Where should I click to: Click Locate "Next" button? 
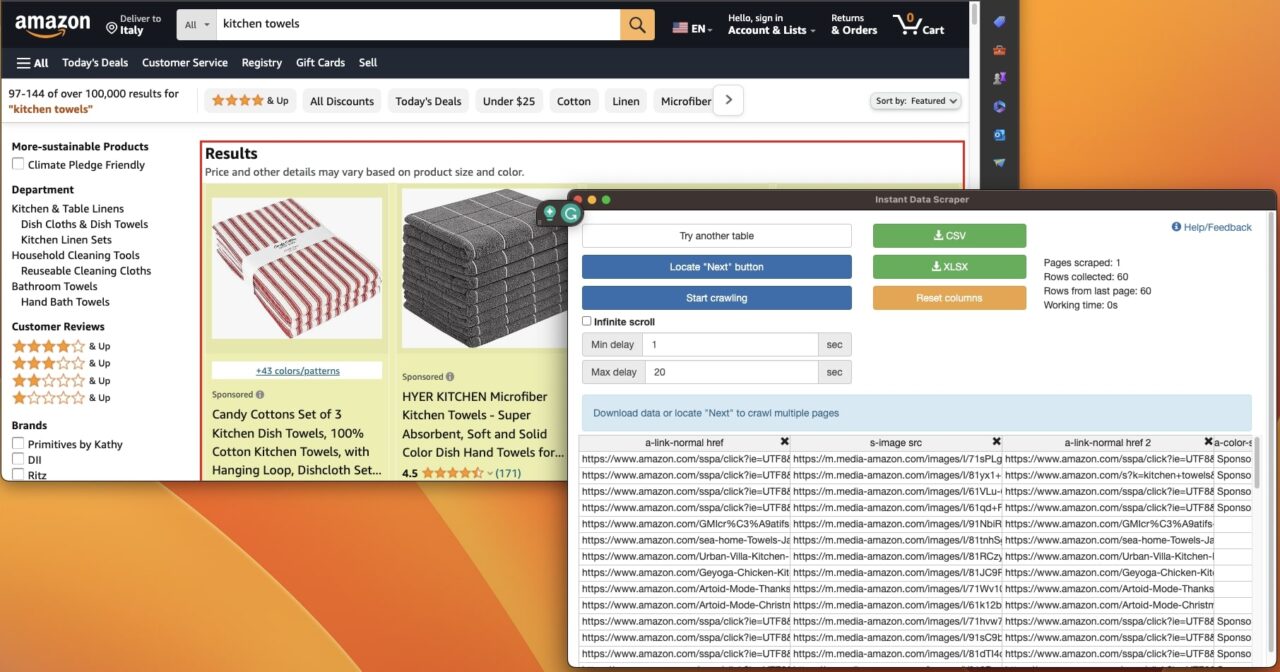tap(717, 267)
